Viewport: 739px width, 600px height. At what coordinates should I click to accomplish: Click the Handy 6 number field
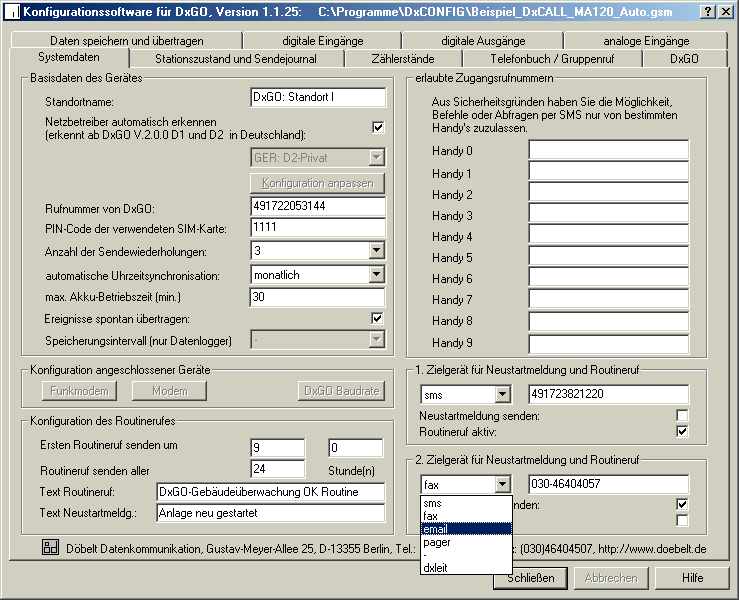(x=608, y=276)
